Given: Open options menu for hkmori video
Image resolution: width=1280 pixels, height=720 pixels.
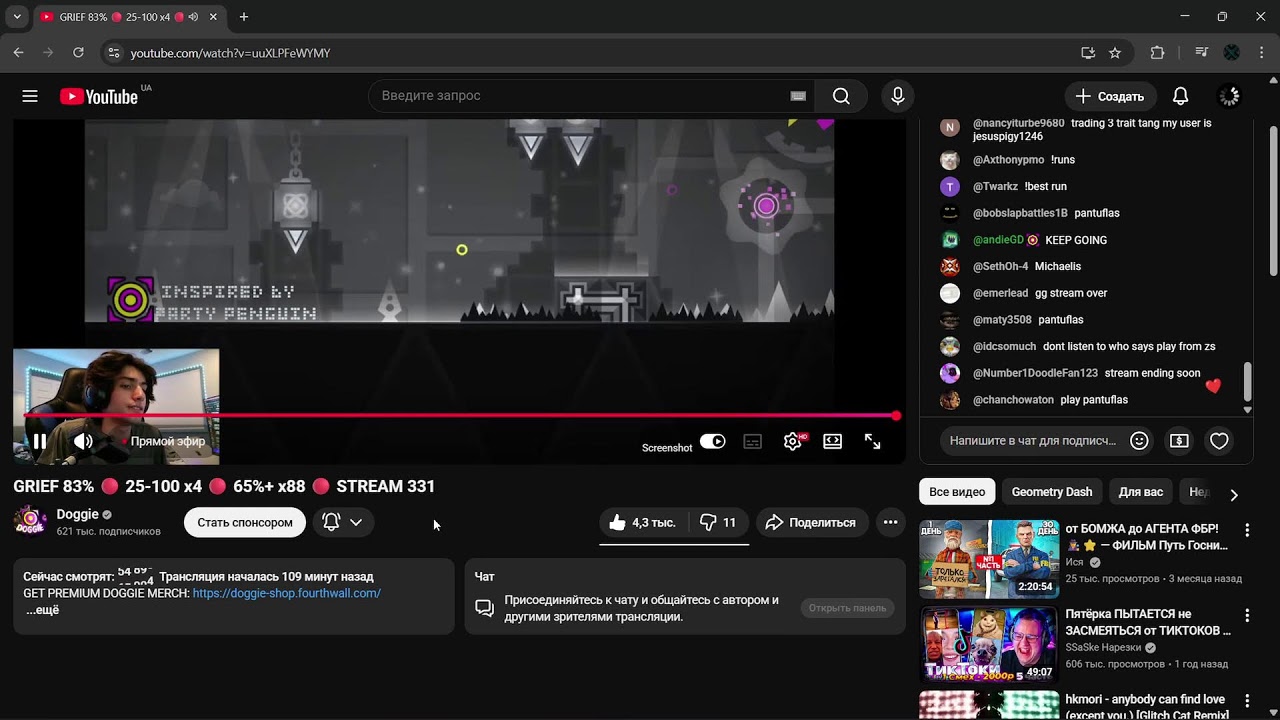Looking at the screenshot, I should point(1247,700).
